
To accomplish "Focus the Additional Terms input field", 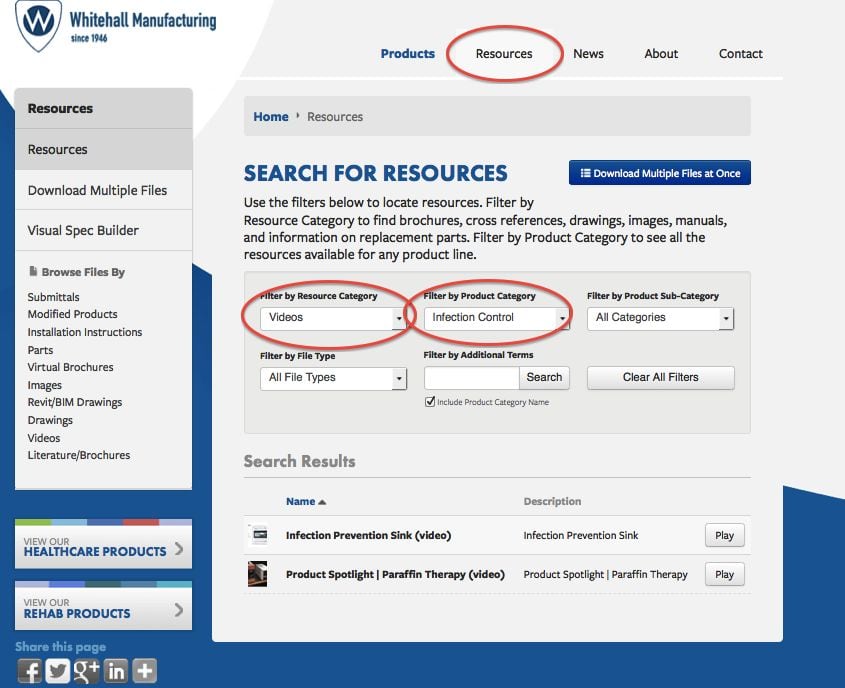I will coord(472,377).
